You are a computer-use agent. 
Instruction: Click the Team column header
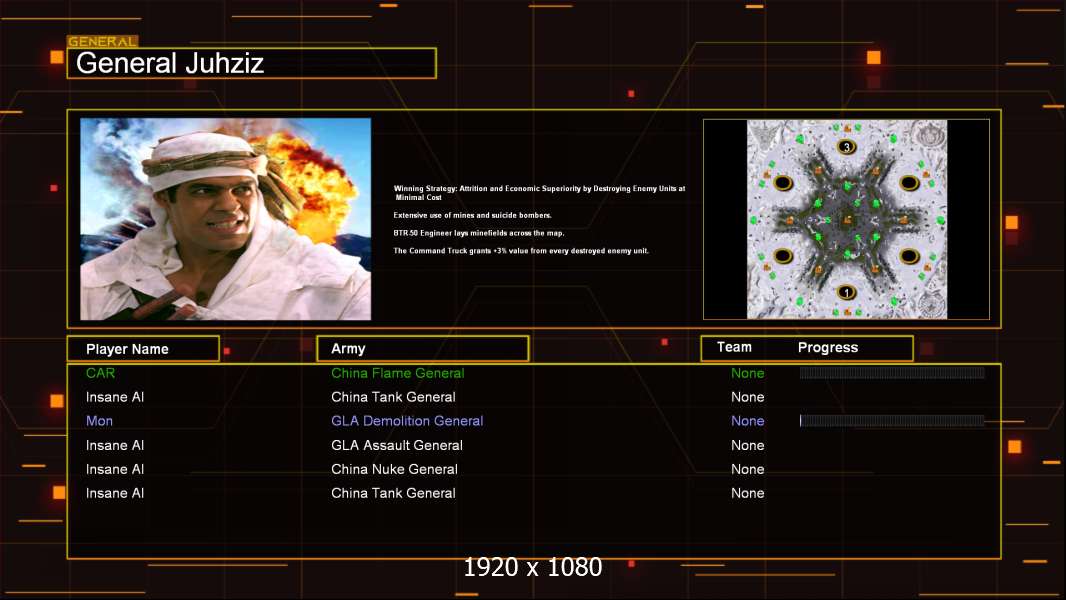[x=734, y=347]
